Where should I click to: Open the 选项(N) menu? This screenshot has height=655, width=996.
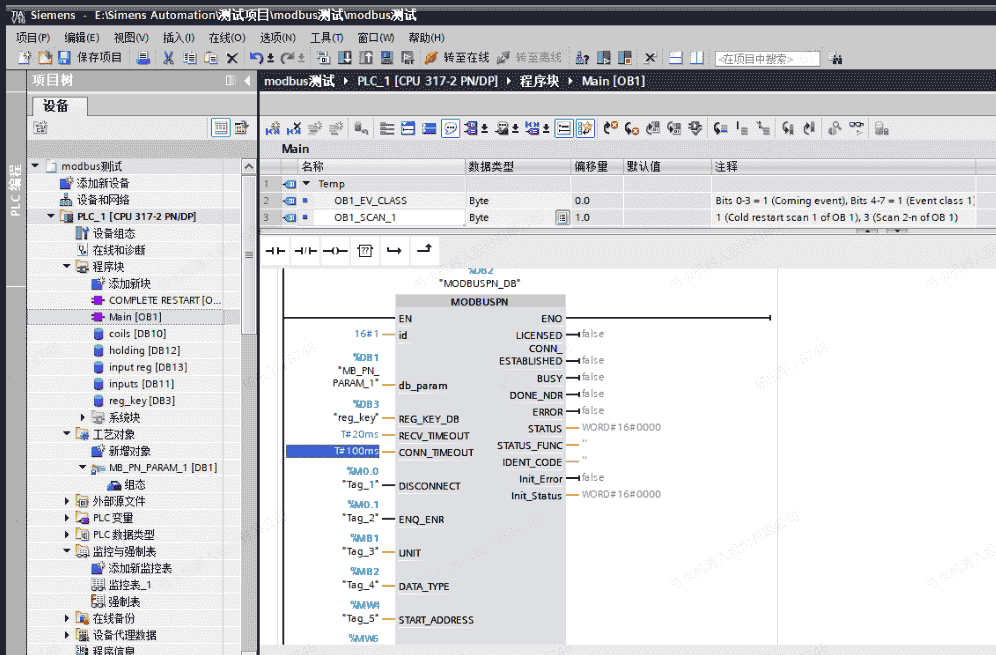click(277, 37)
